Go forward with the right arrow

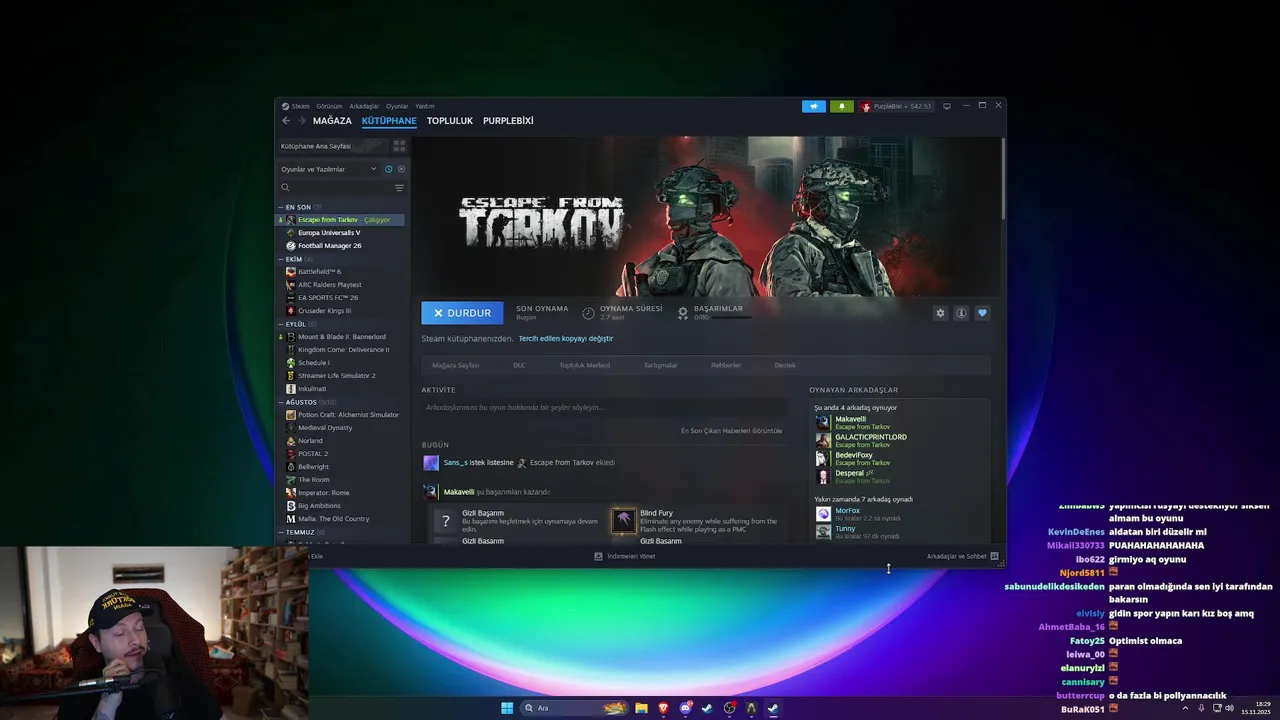click(x=302, y=121)
